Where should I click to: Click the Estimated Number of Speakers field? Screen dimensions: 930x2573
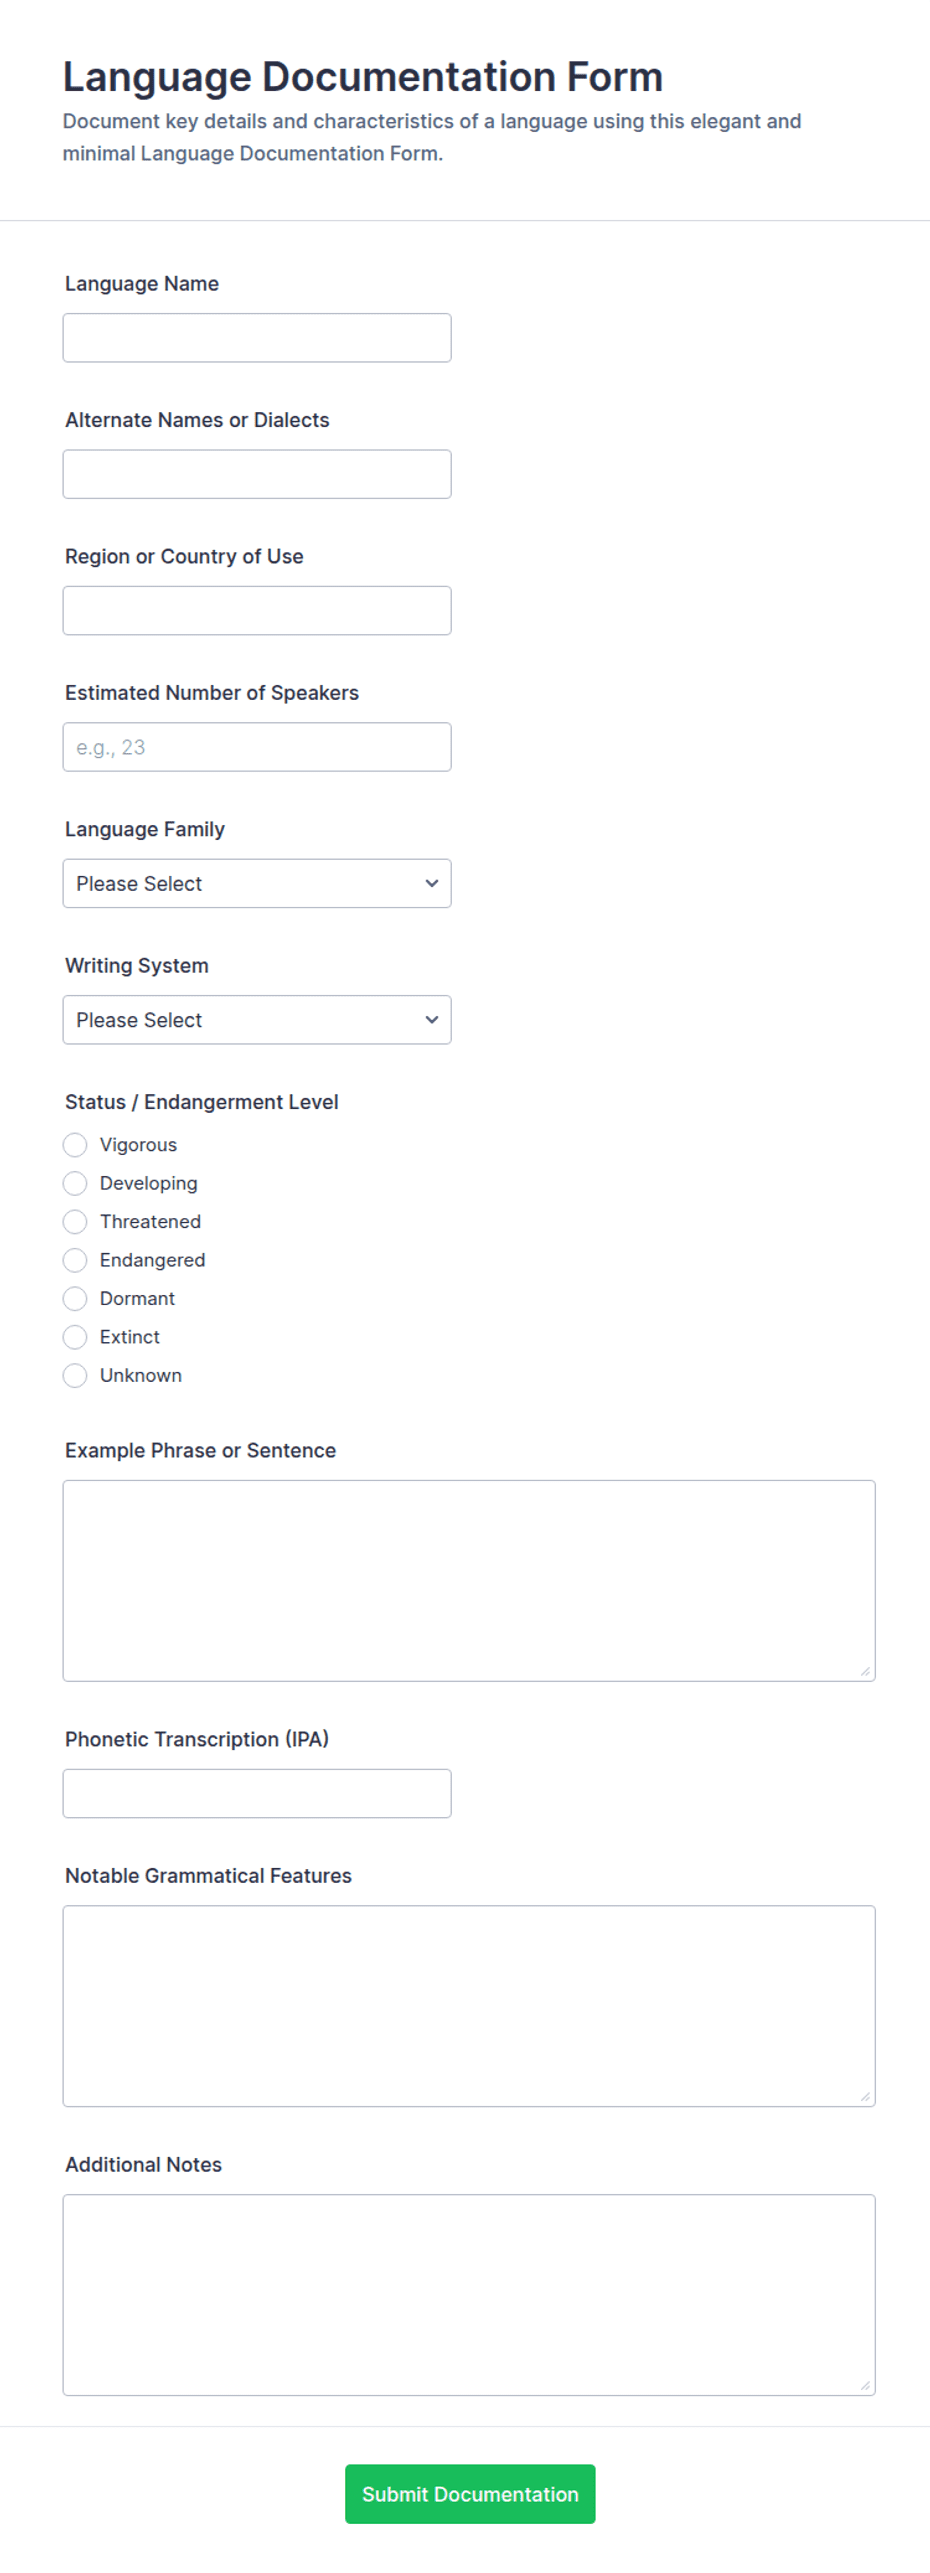click(257, 747)
